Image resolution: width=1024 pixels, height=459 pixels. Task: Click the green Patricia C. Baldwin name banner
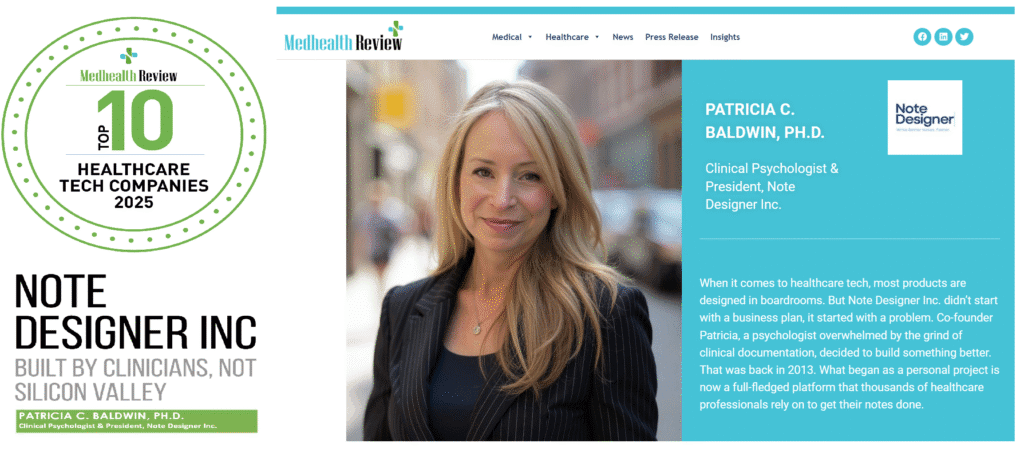pyautogui.click(x=136, y=421)
